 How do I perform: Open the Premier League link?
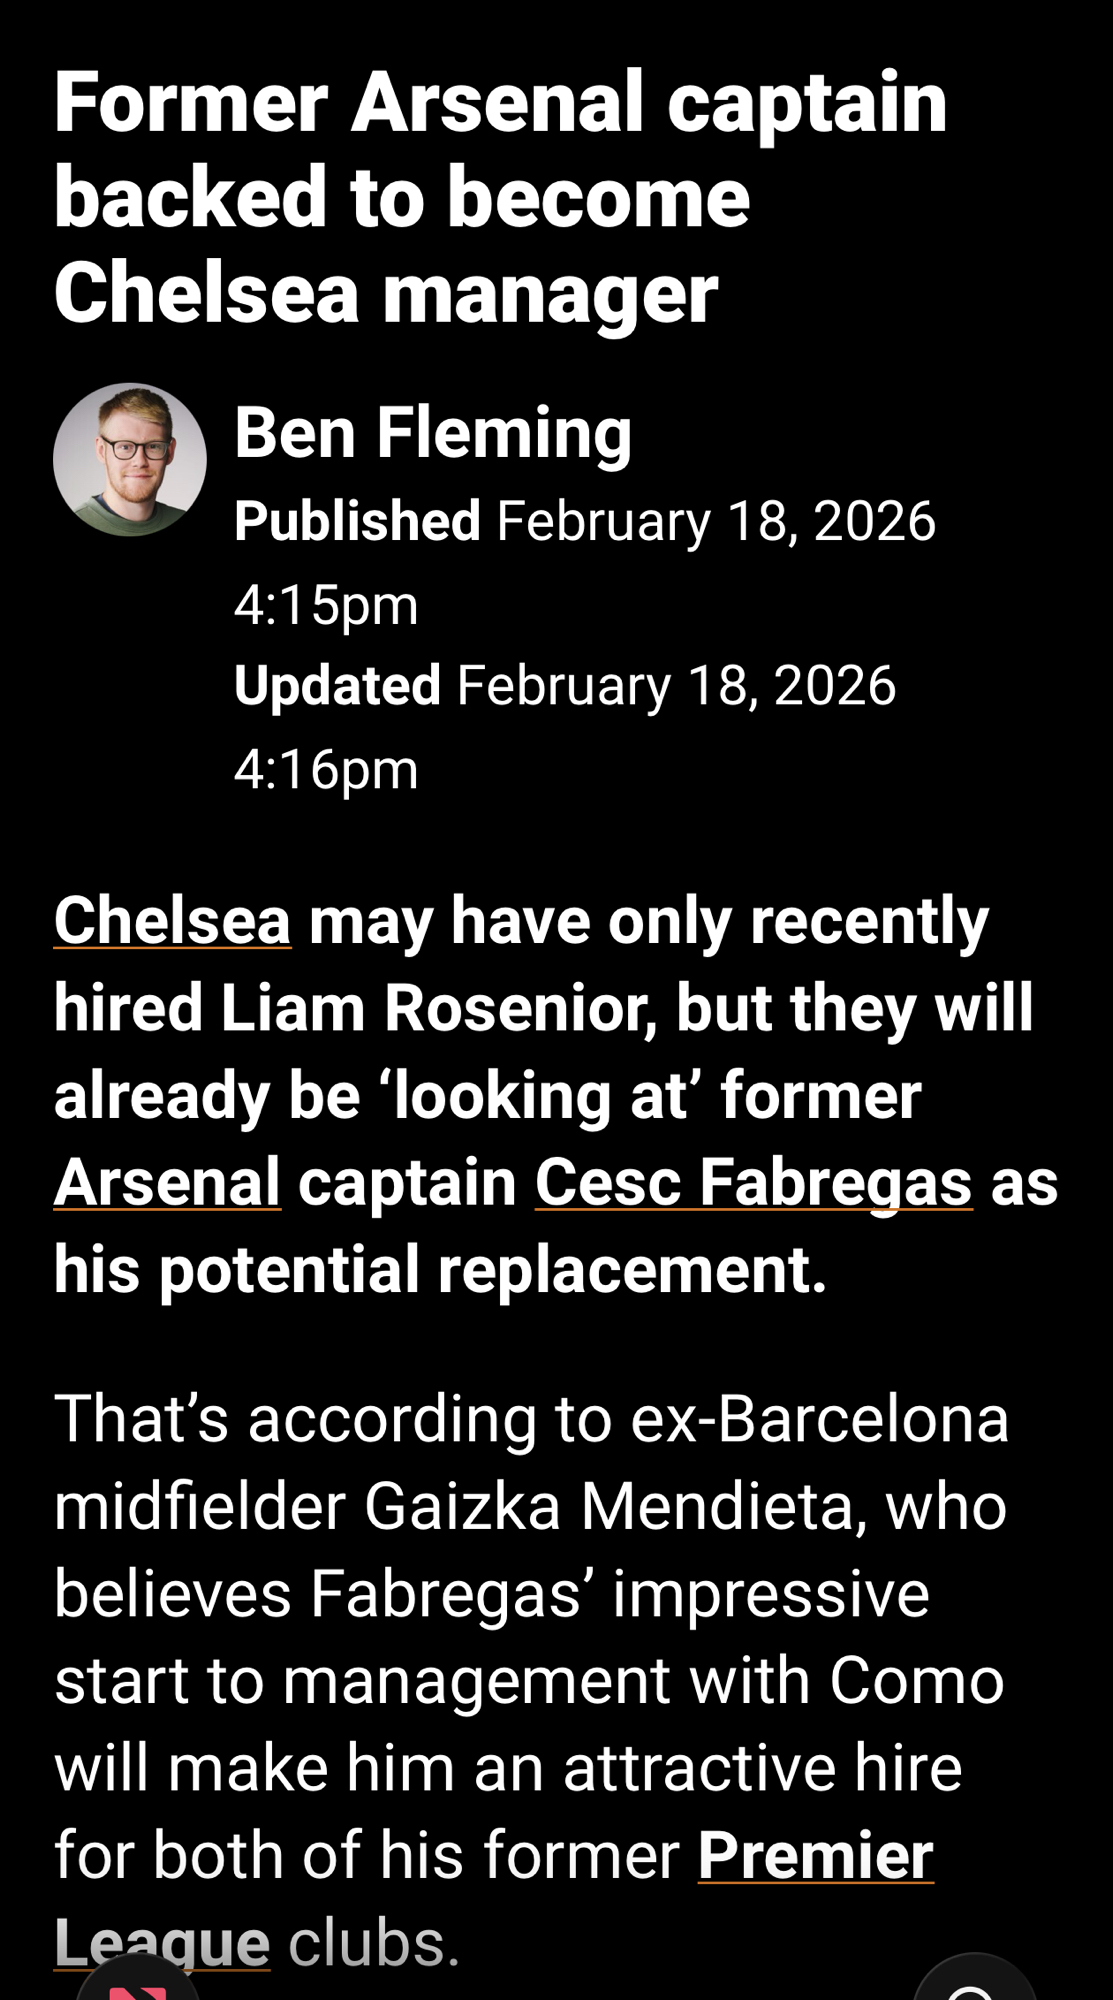[815, 1856]
